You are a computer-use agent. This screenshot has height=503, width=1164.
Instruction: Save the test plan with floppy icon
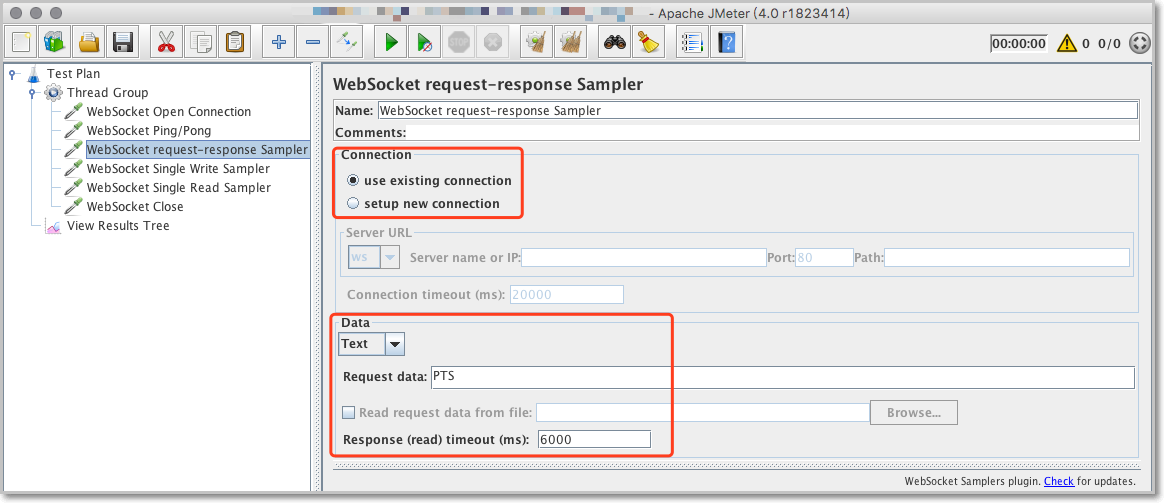pos(122,42)
